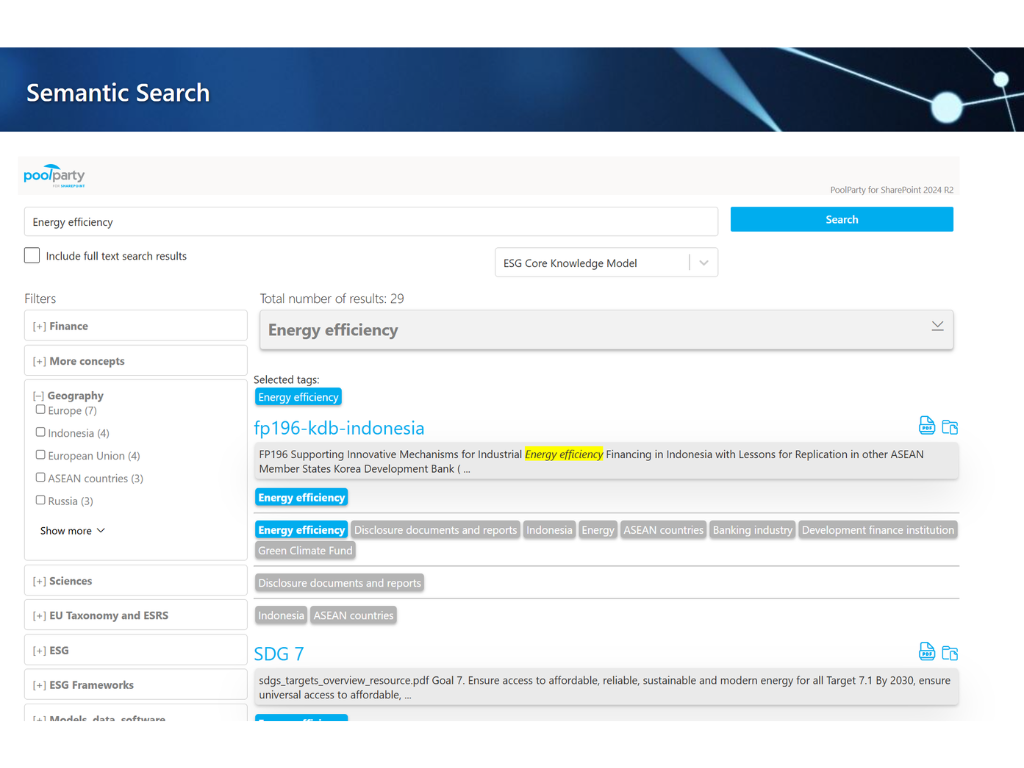Open the SDG 7 result title
1024x768 pixels.
coord(279,654)
